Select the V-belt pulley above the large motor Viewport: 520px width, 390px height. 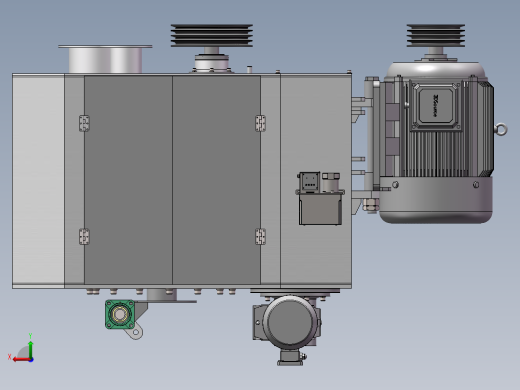click(x=436, y=35)
